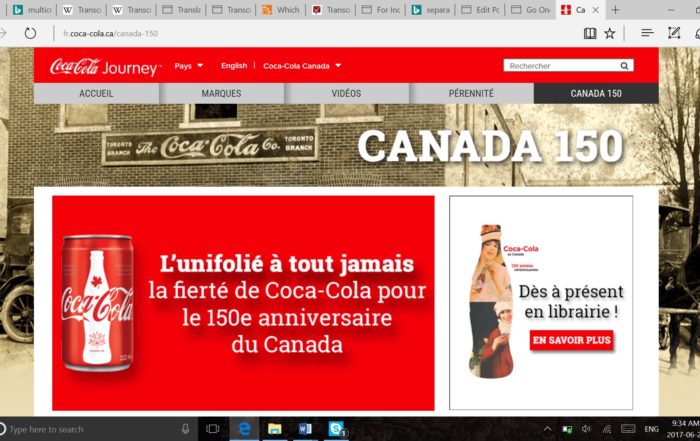Image resolution: width=700 pixels, height=441 pixels.
Task: Open Reading view book icon
Action: click(x=590, y=33)
